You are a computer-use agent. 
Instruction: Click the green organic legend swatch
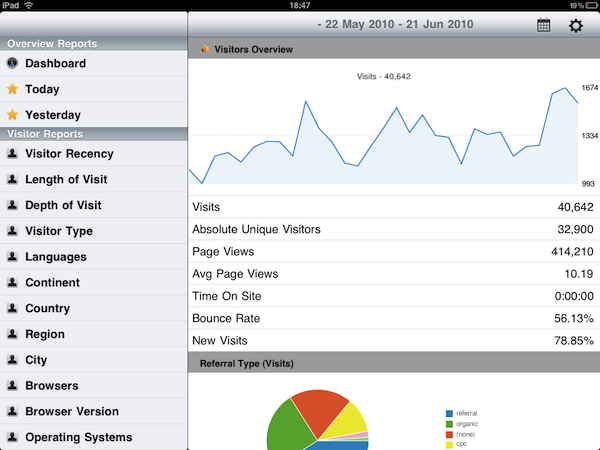(x=449, y=424)
